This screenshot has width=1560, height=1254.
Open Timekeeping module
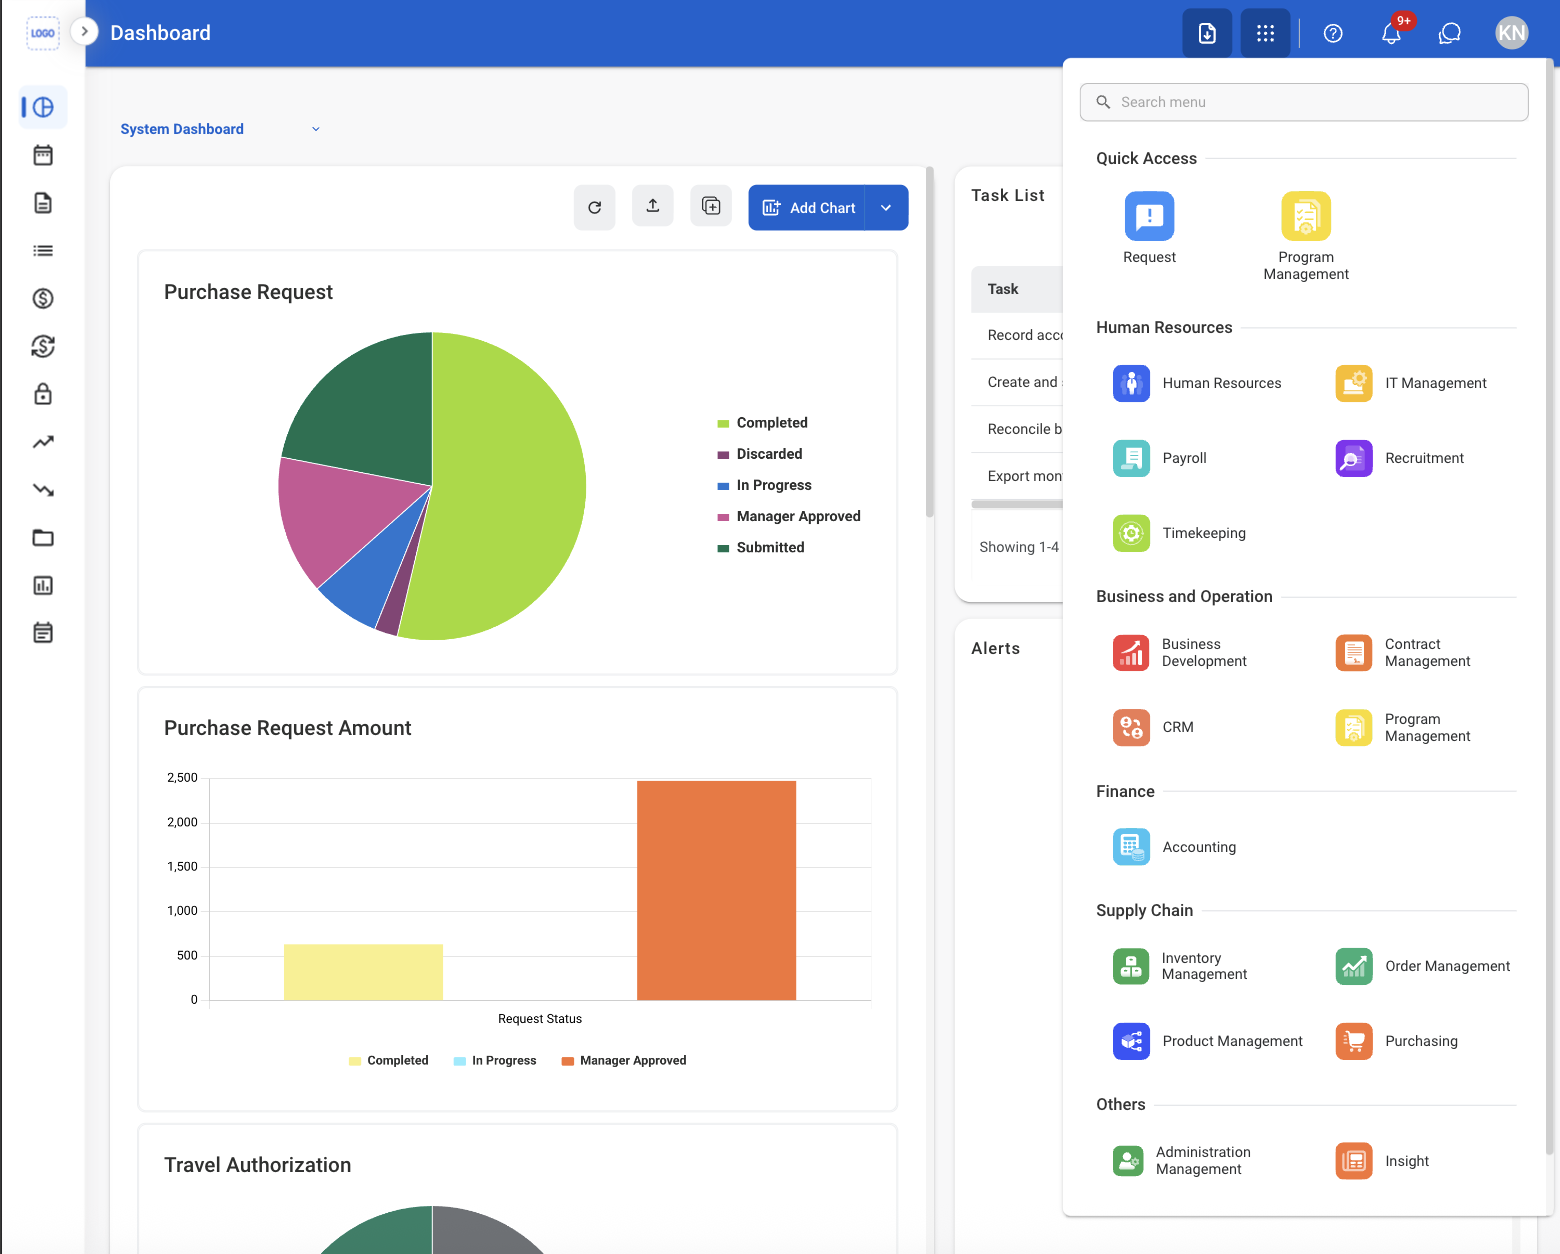(1180, 533)
